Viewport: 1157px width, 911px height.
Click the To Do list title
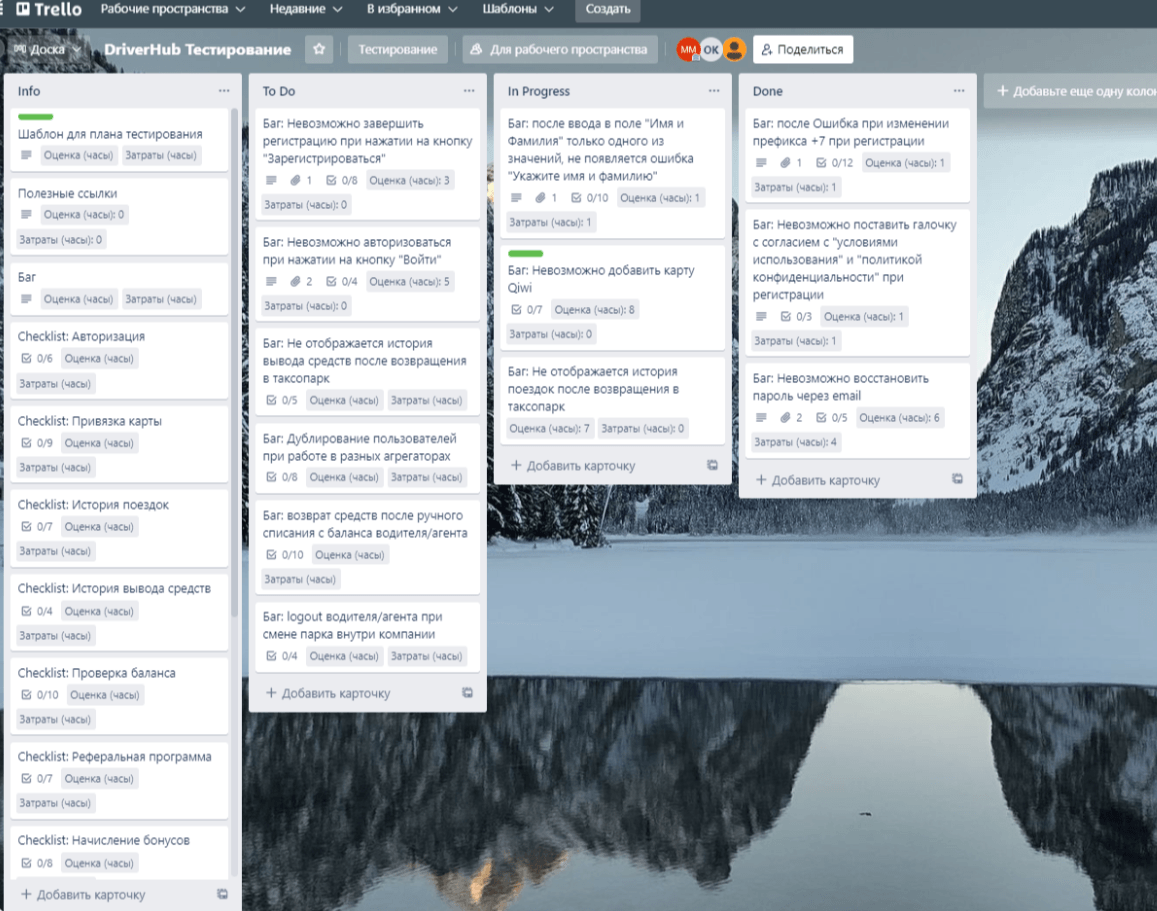pos(279,91)
